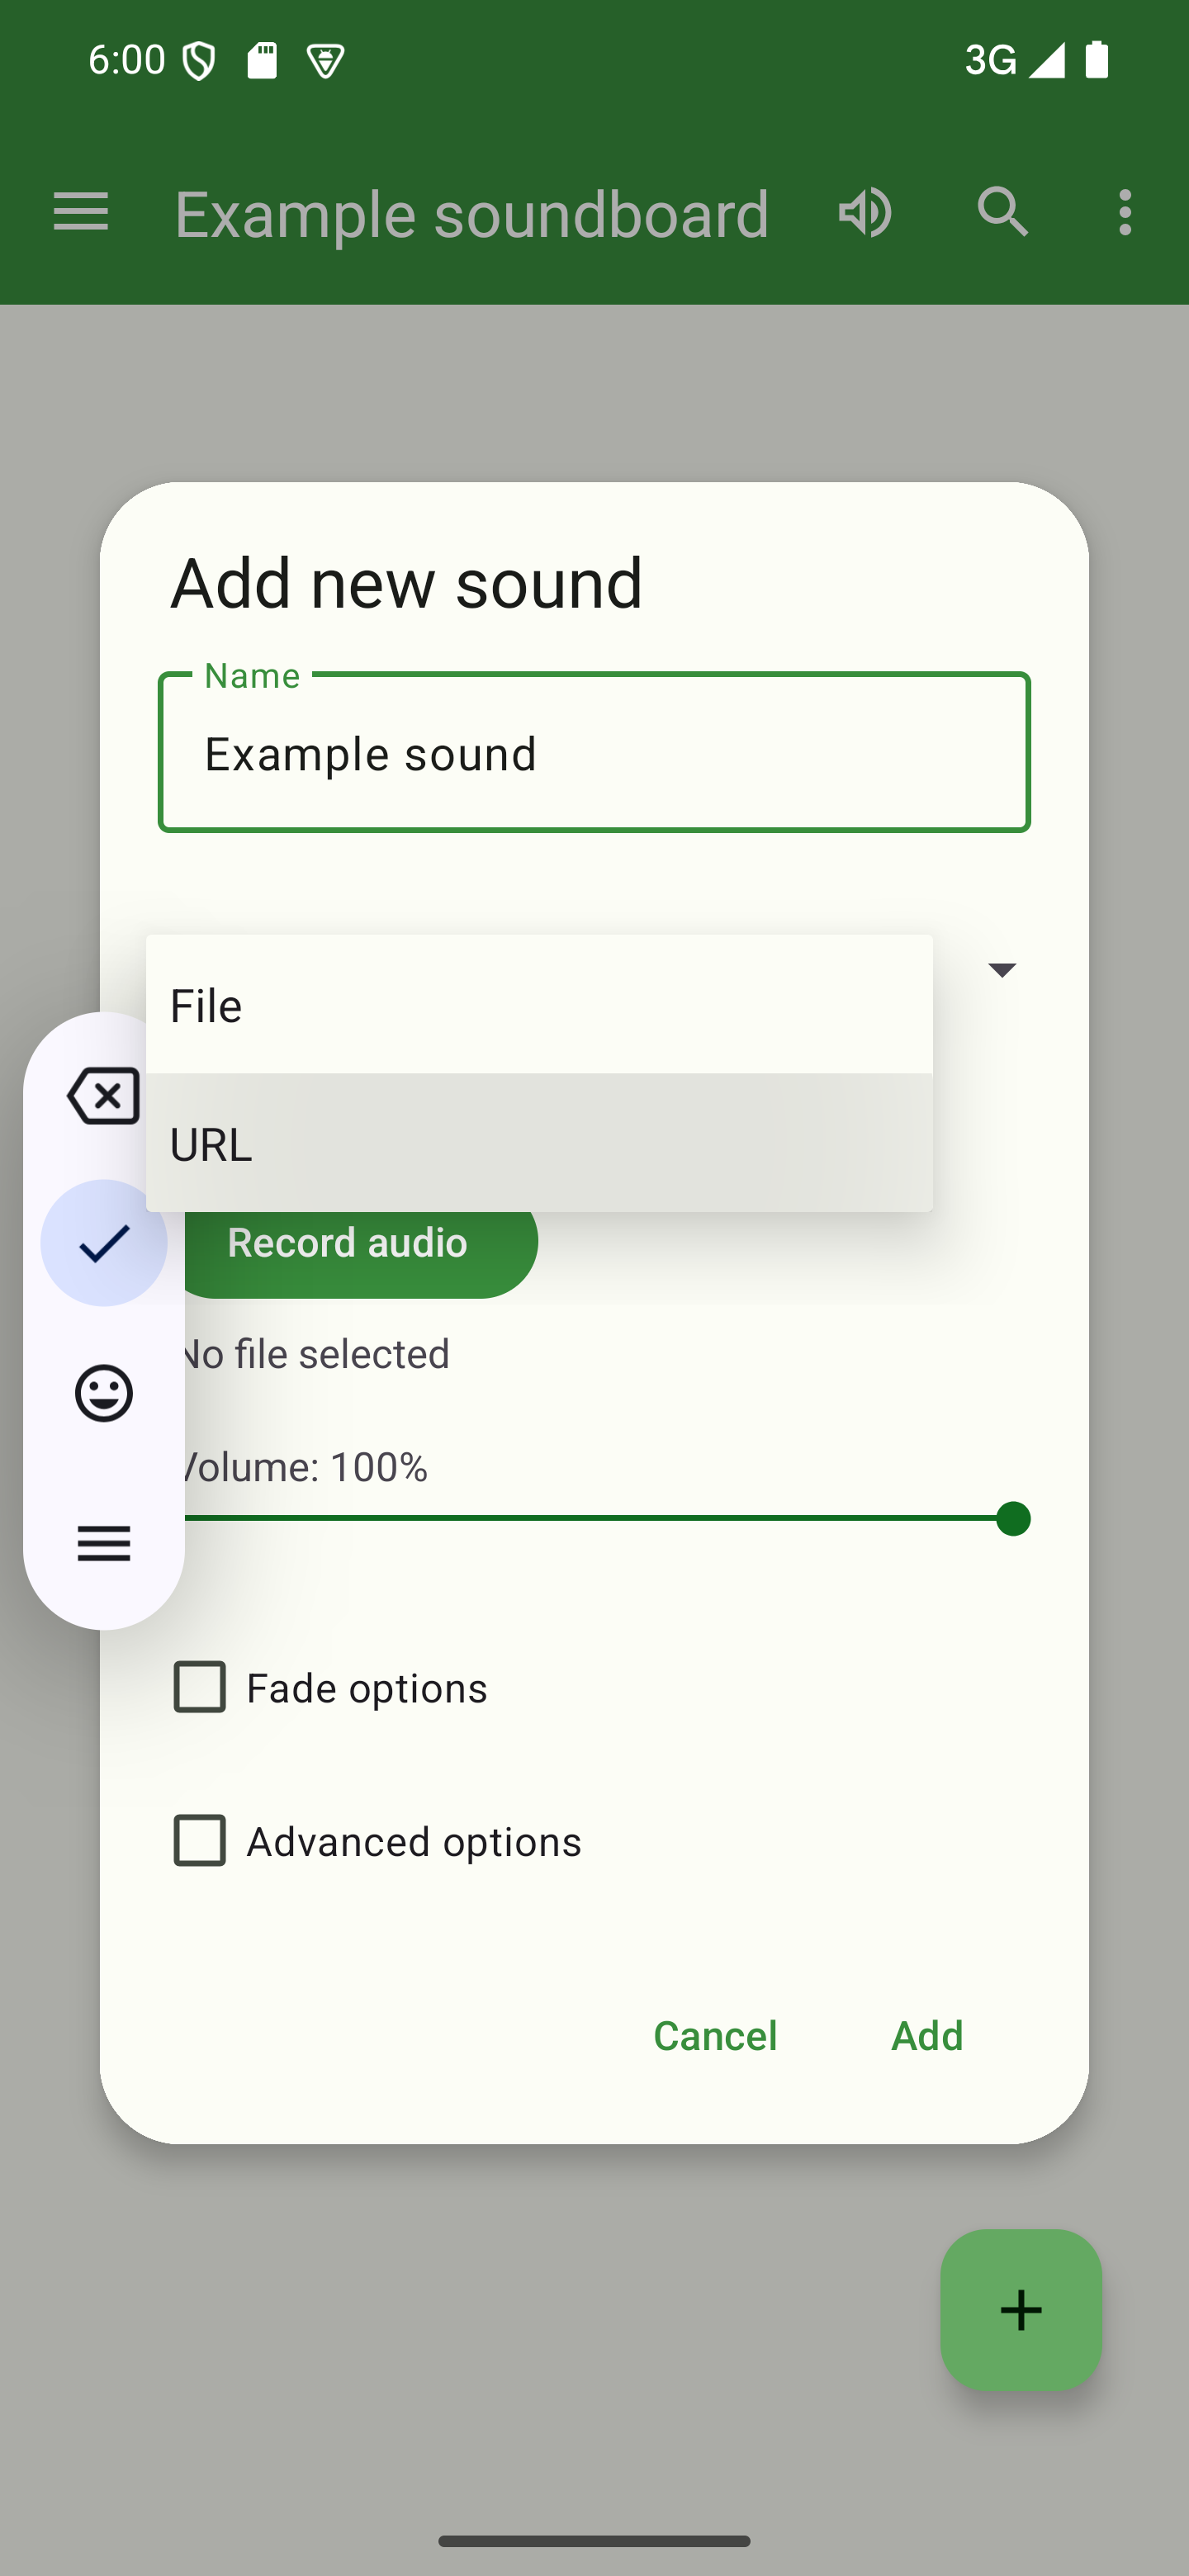Click the volume slider handle
Viewport: 1189px width, 2576px height.
pos(1013,1519)
